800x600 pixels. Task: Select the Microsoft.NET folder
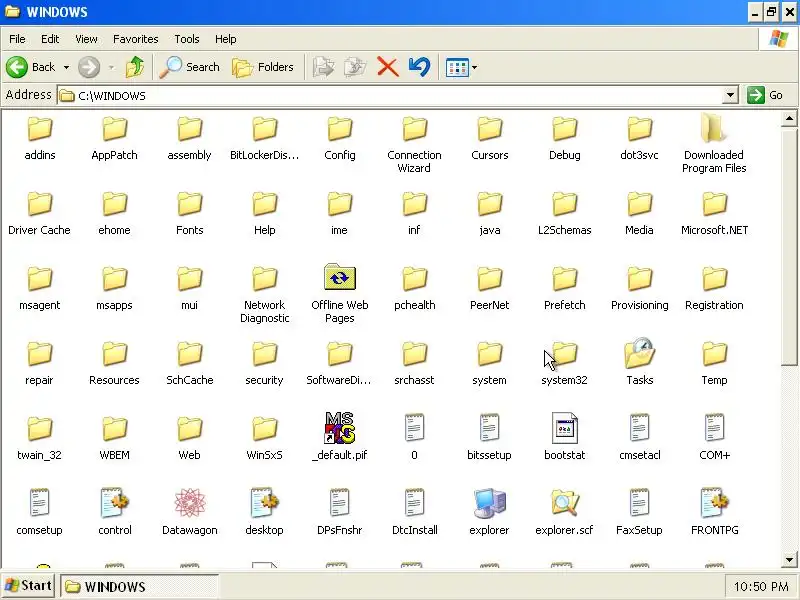(714, 213)
